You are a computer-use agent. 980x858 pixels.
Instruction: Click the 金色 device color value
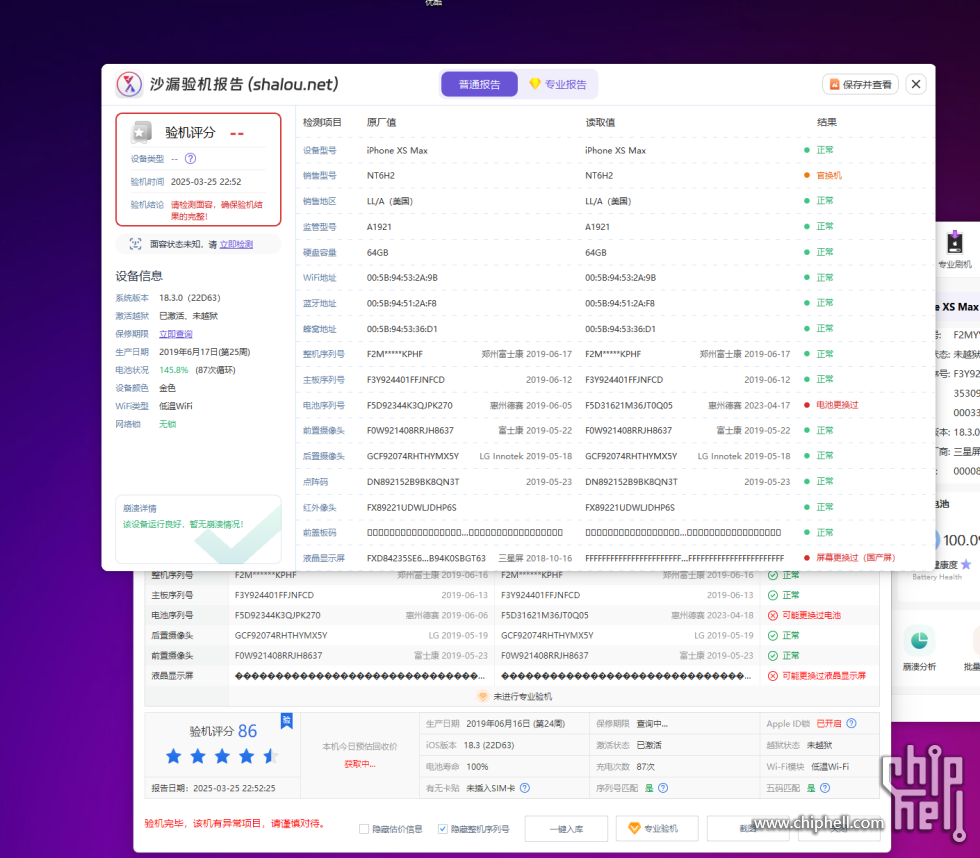pos(168,388)
